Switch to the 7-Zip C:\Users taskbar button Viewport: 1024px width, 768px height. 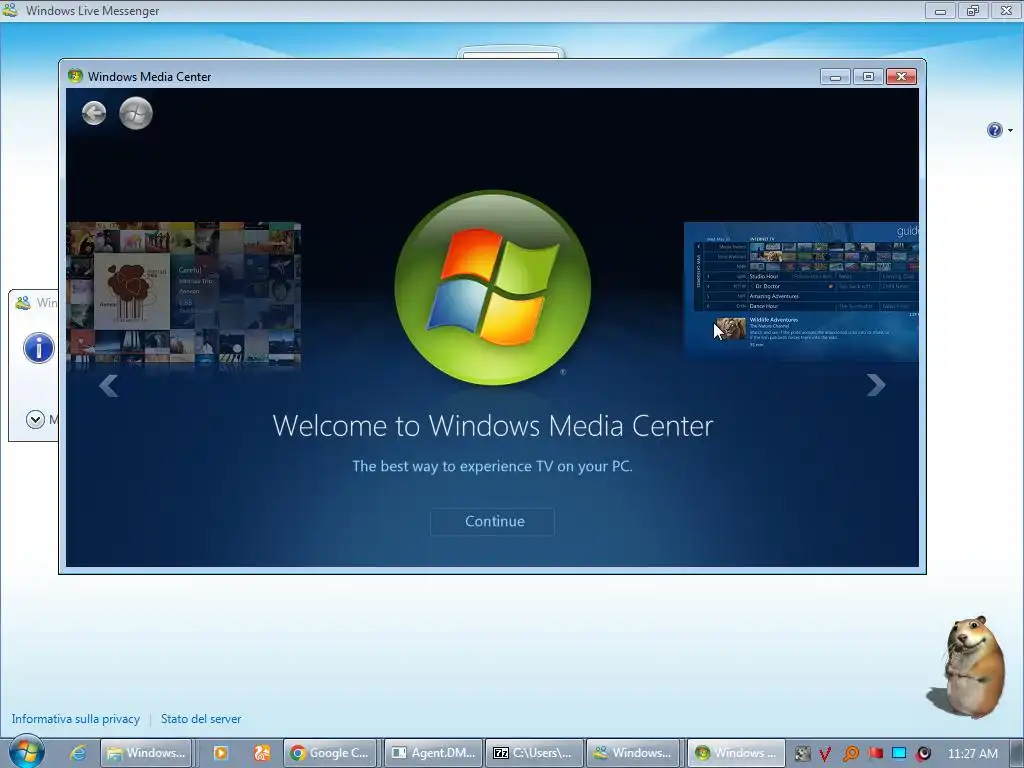coord(534,753)
